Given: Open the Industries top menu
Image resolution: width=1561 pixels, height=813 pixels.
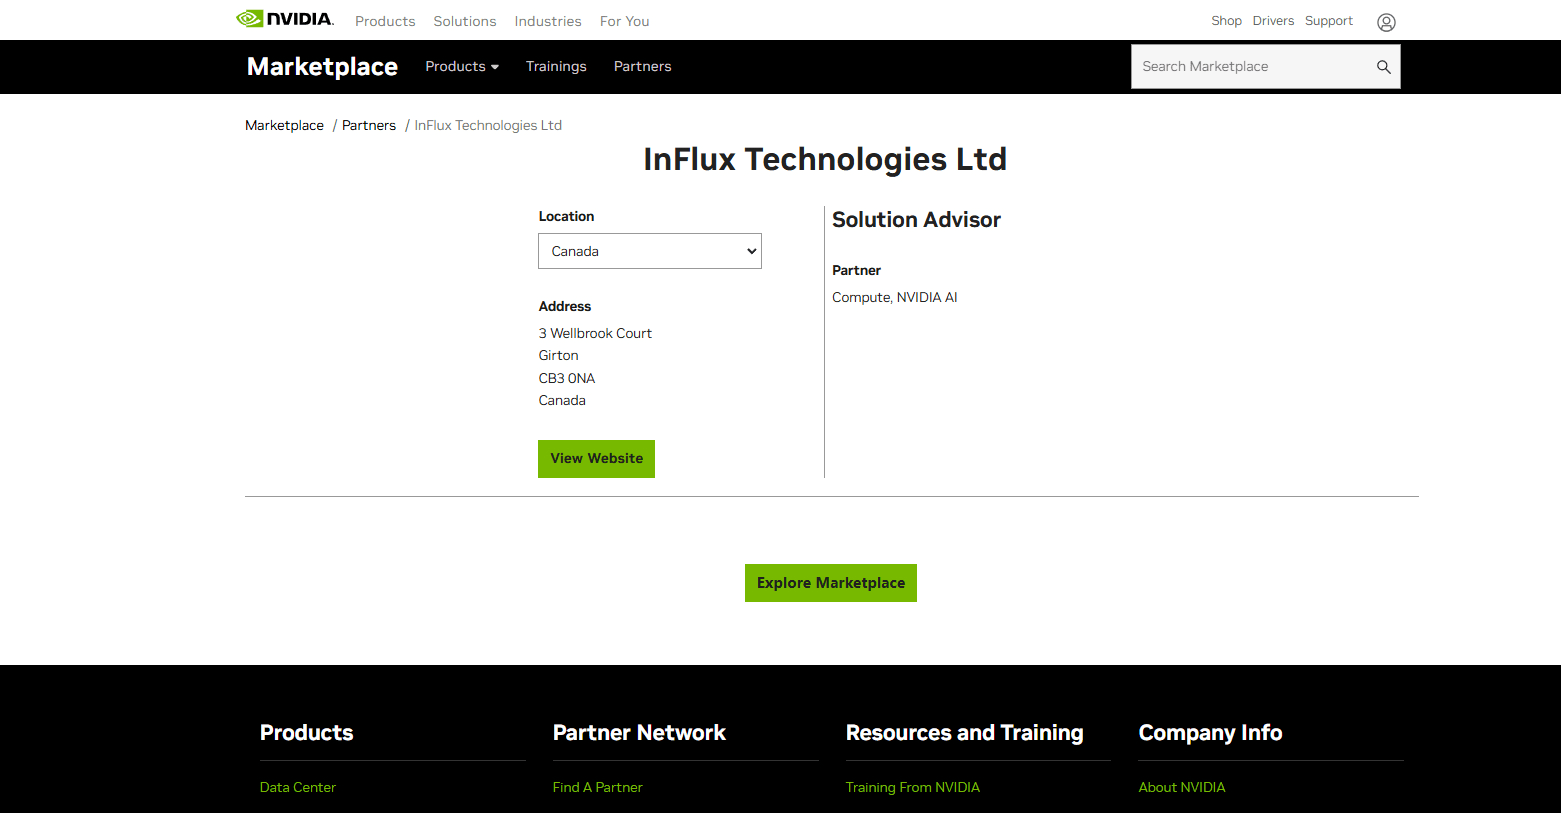Looking at the screenshot, I should 547,21.
